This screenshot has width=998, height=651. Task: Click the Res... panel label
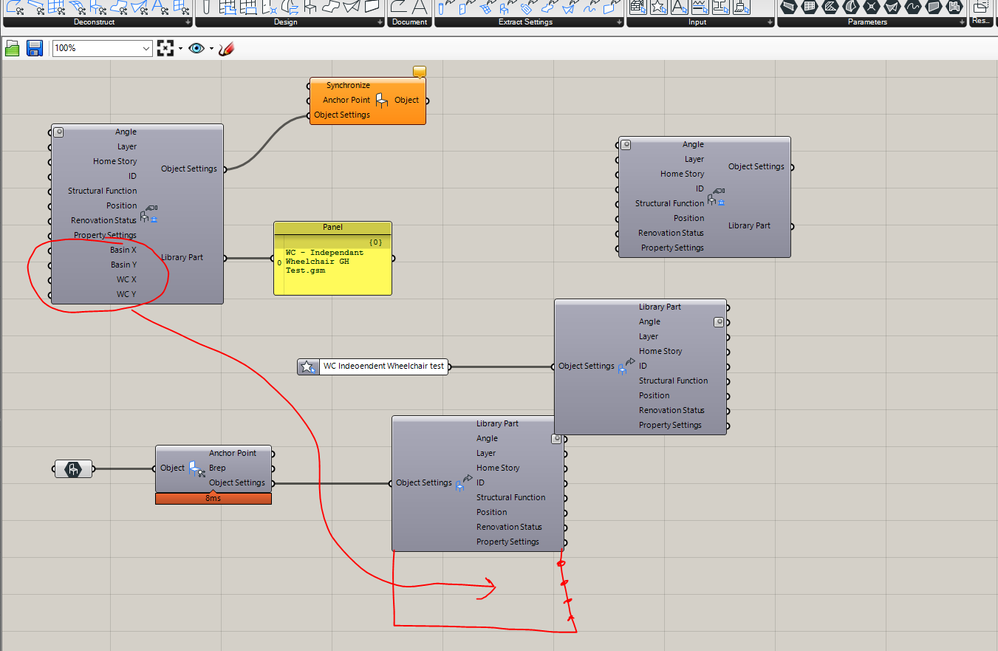980,21
